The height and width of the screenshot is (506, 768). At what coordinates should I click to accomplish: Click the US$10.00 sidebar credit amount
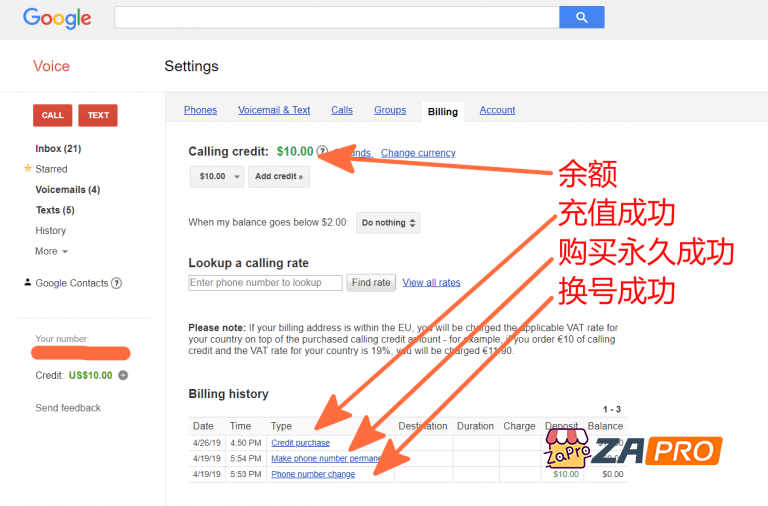coord(91,375)
